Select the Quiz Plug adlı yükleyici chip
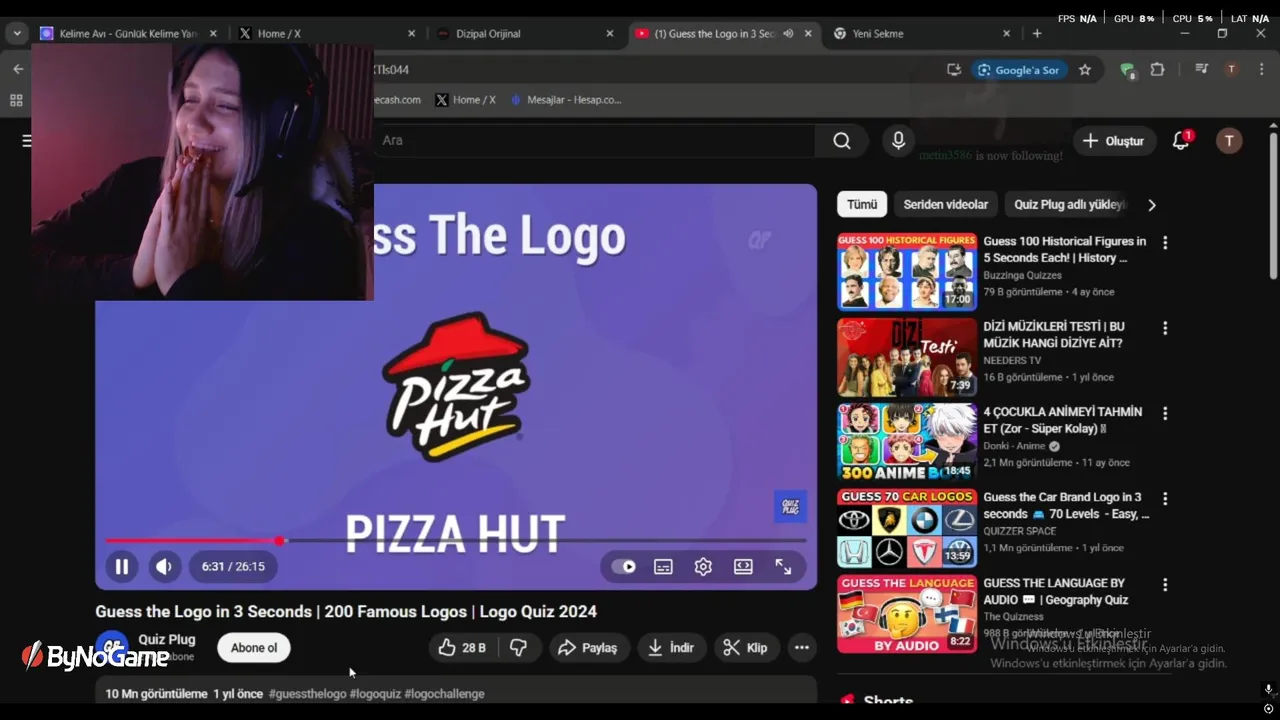The width and height of the screenshot is (1280, 720). (x=1069, y=204)
